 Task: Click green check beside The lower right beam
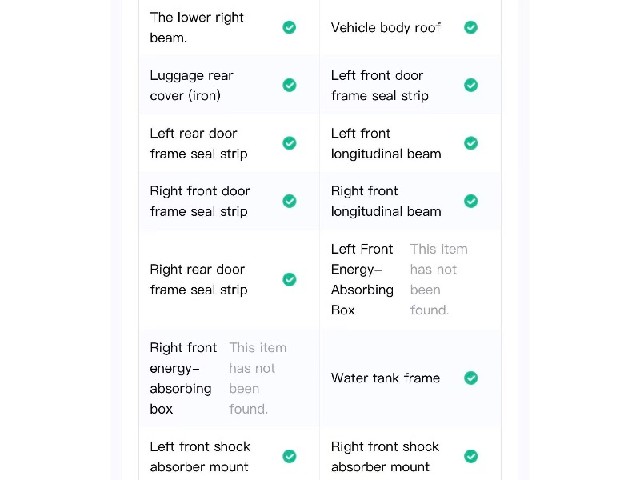point(289,27)
